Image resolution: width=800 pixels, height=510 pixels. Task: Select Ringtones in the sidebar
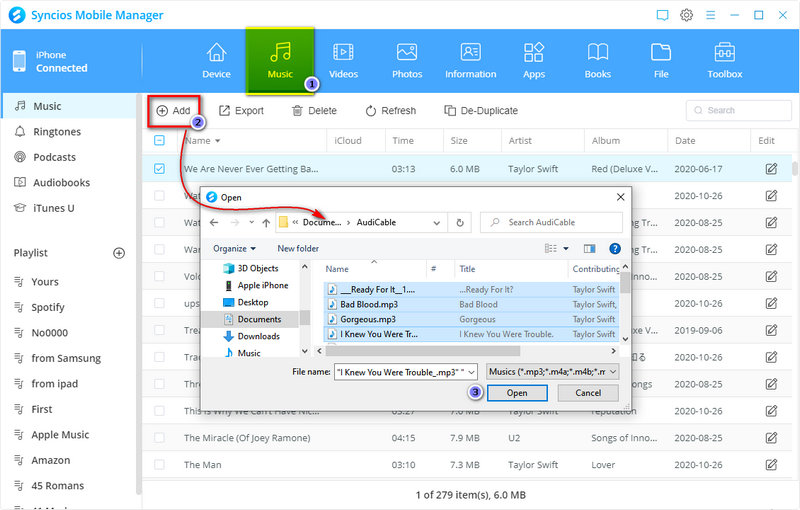coord(69,132)
